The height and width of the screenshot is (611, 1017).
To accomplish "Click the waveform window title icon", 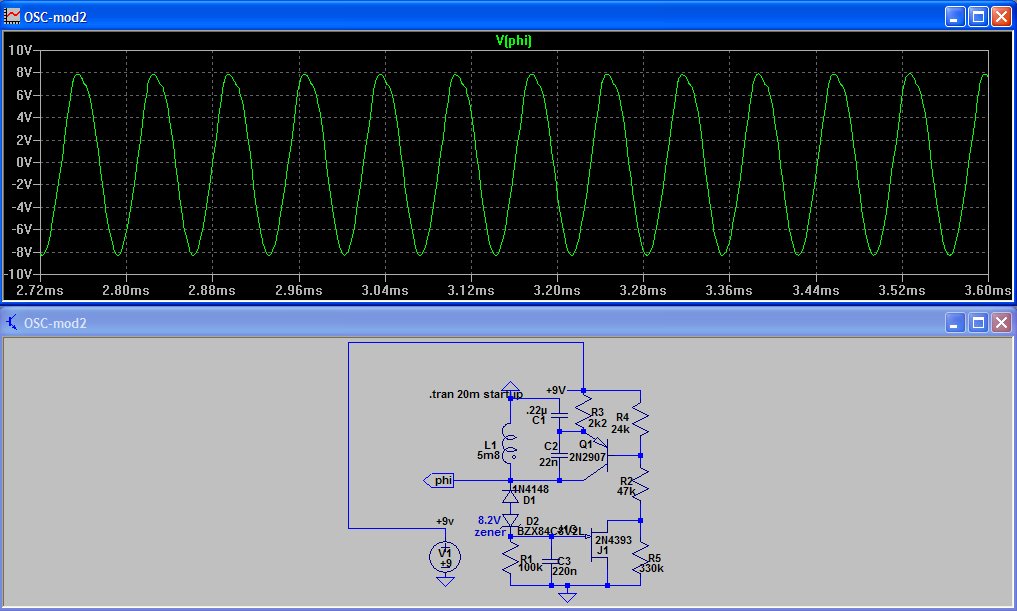I will tap(12, 16).
